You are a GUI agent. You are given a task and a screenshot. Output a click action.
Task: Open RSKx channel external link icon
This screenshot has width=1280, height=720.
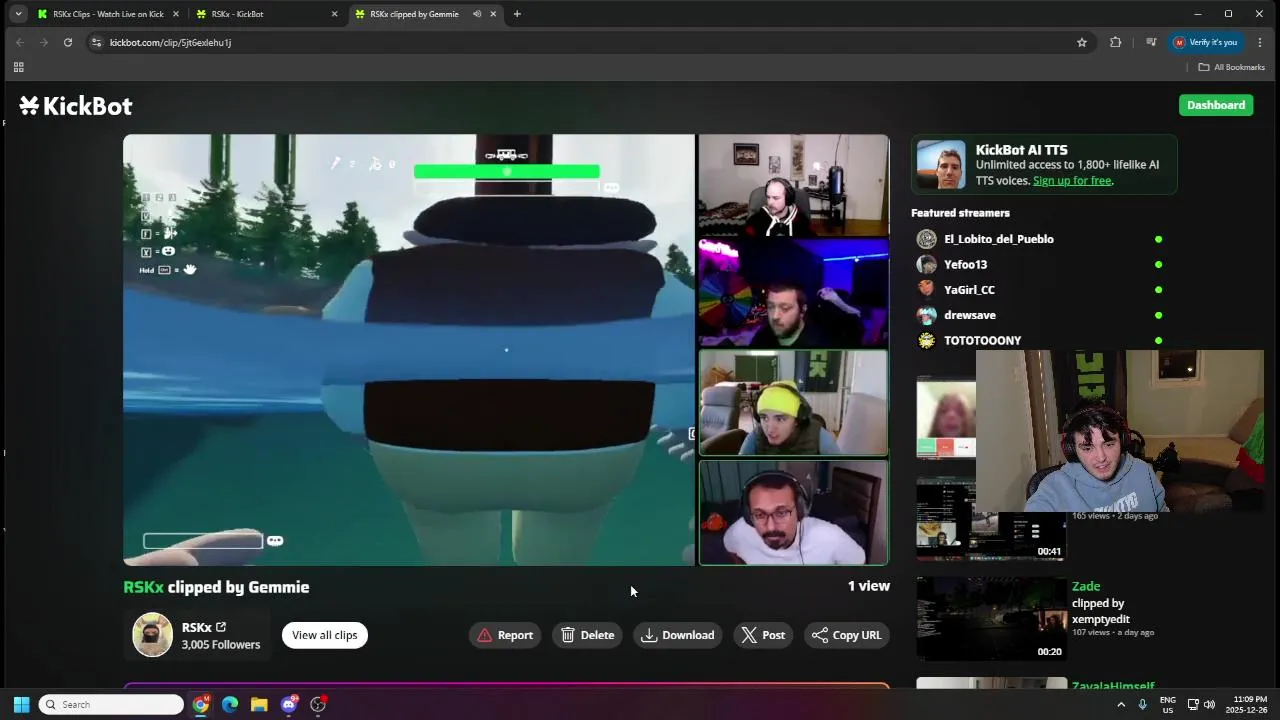point(221,627)
